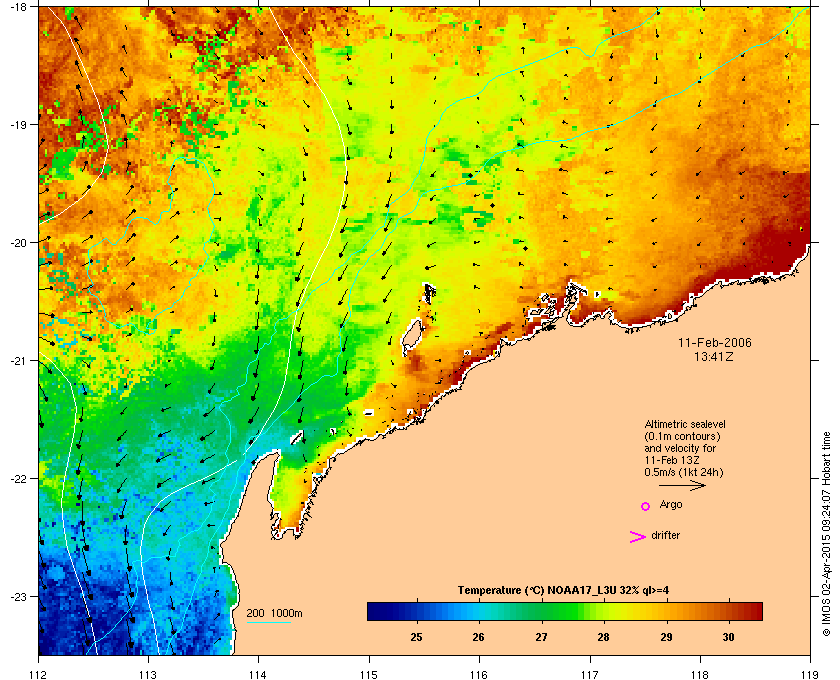Click the 'Argo' legend label

671,505
